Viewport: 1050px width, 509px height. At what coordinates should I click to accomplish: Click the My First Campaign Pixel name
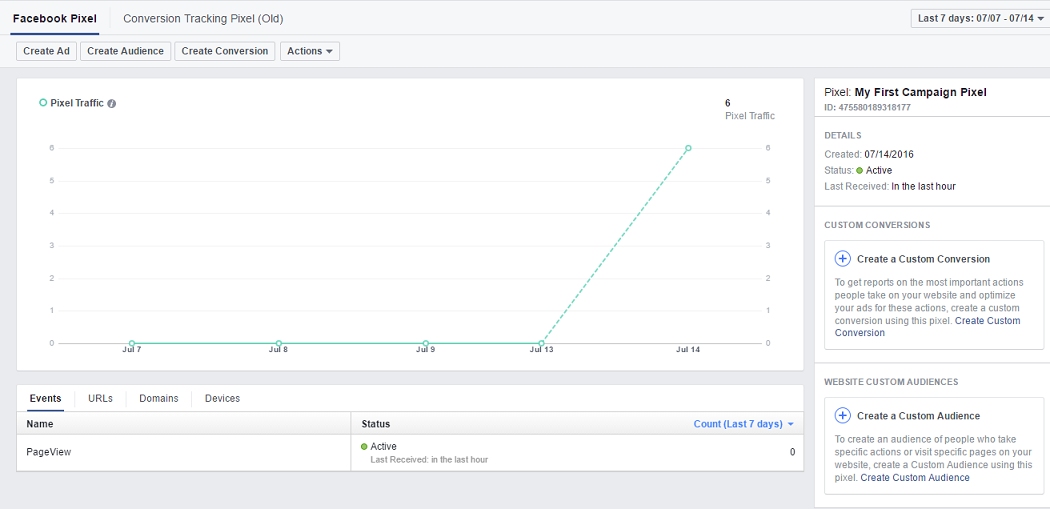click(x=920, y=92)
